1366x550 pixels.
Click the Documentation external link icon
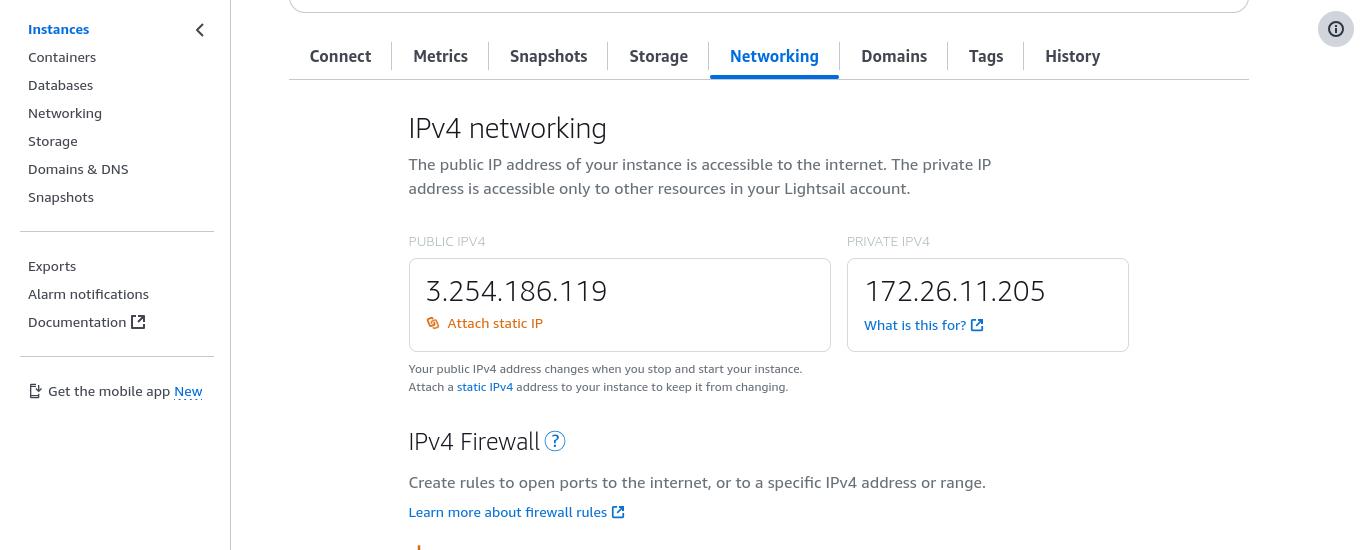139,322
